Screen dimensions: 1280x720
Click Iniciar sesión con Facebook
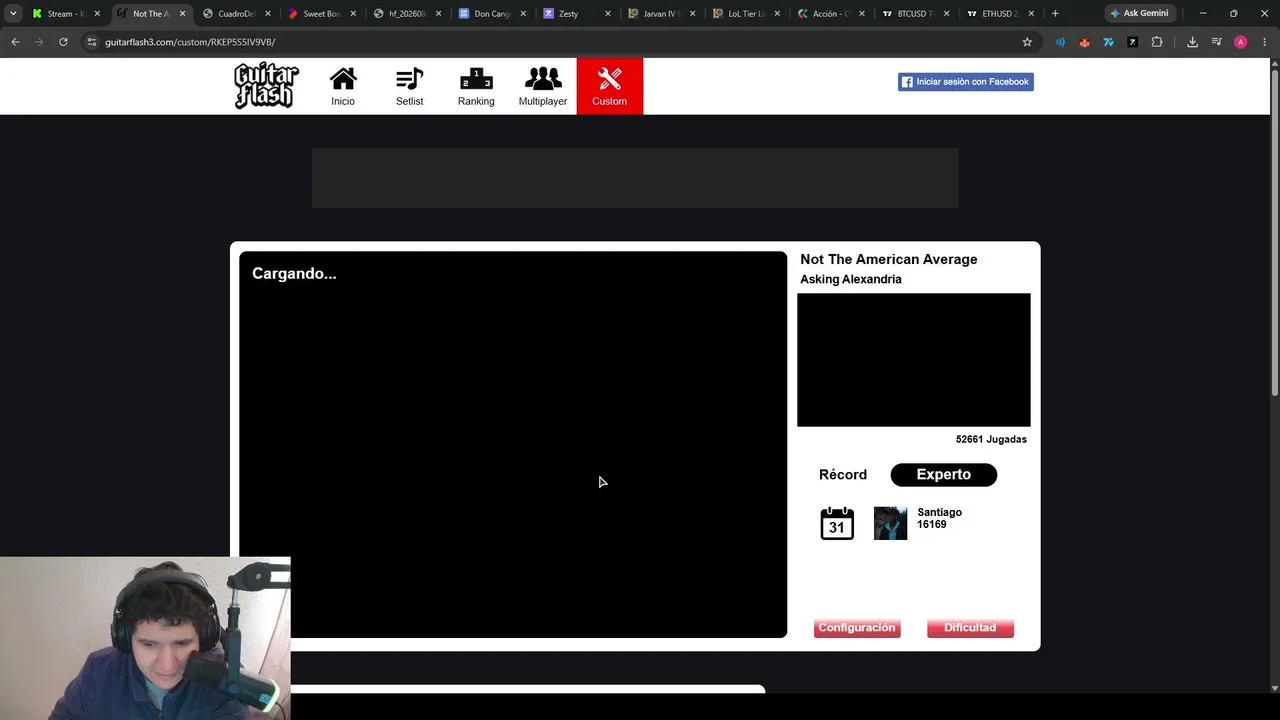click(965, 82)
